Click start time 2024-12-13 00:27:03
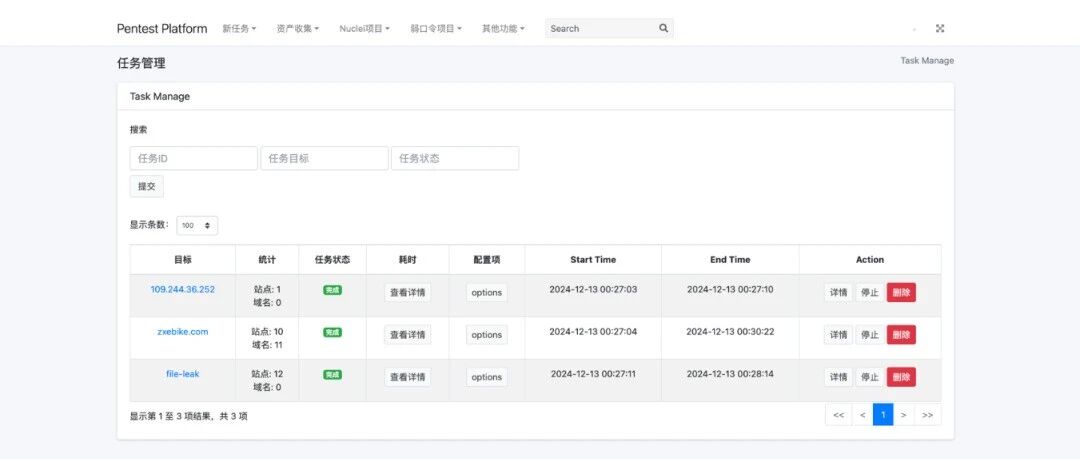The height and width of the screenshot is (459, 1080). click(593, 289)
